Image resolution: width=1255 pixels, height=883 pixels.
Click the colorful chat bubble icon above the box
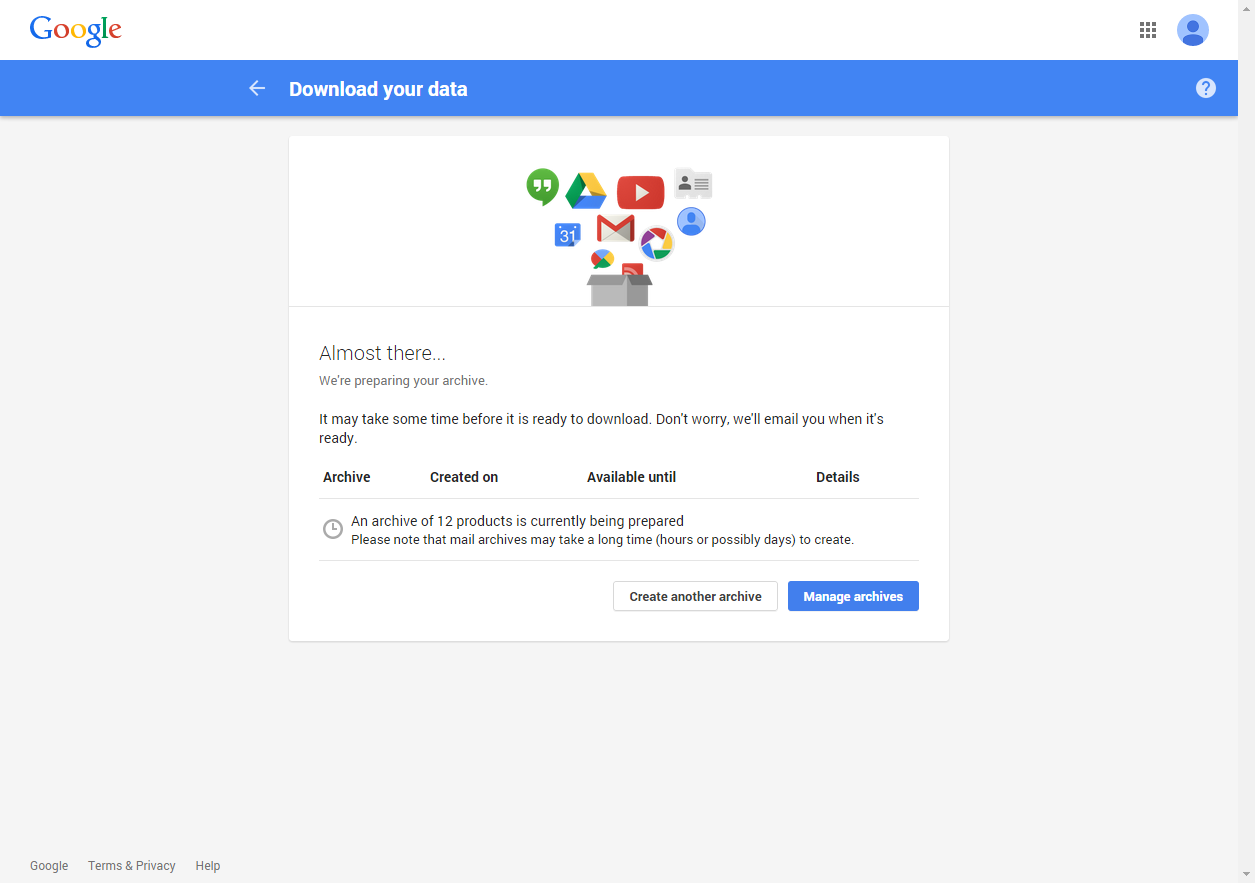pos(602,259)
